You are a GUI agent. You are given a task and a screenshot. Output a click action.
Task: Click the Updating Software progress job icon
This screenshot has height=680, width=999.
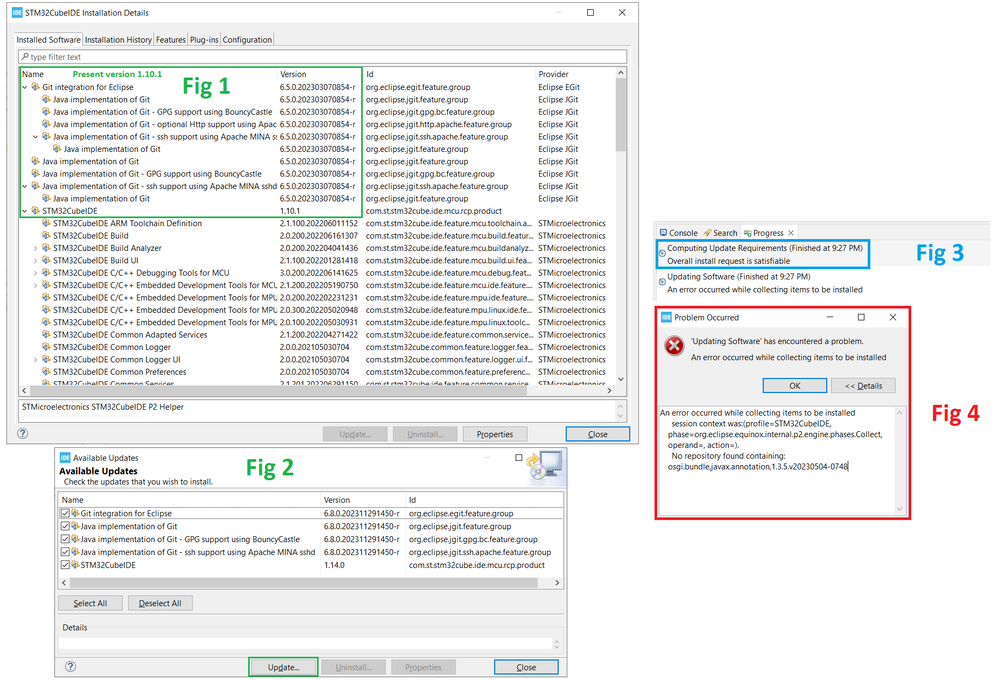point(662,281)
